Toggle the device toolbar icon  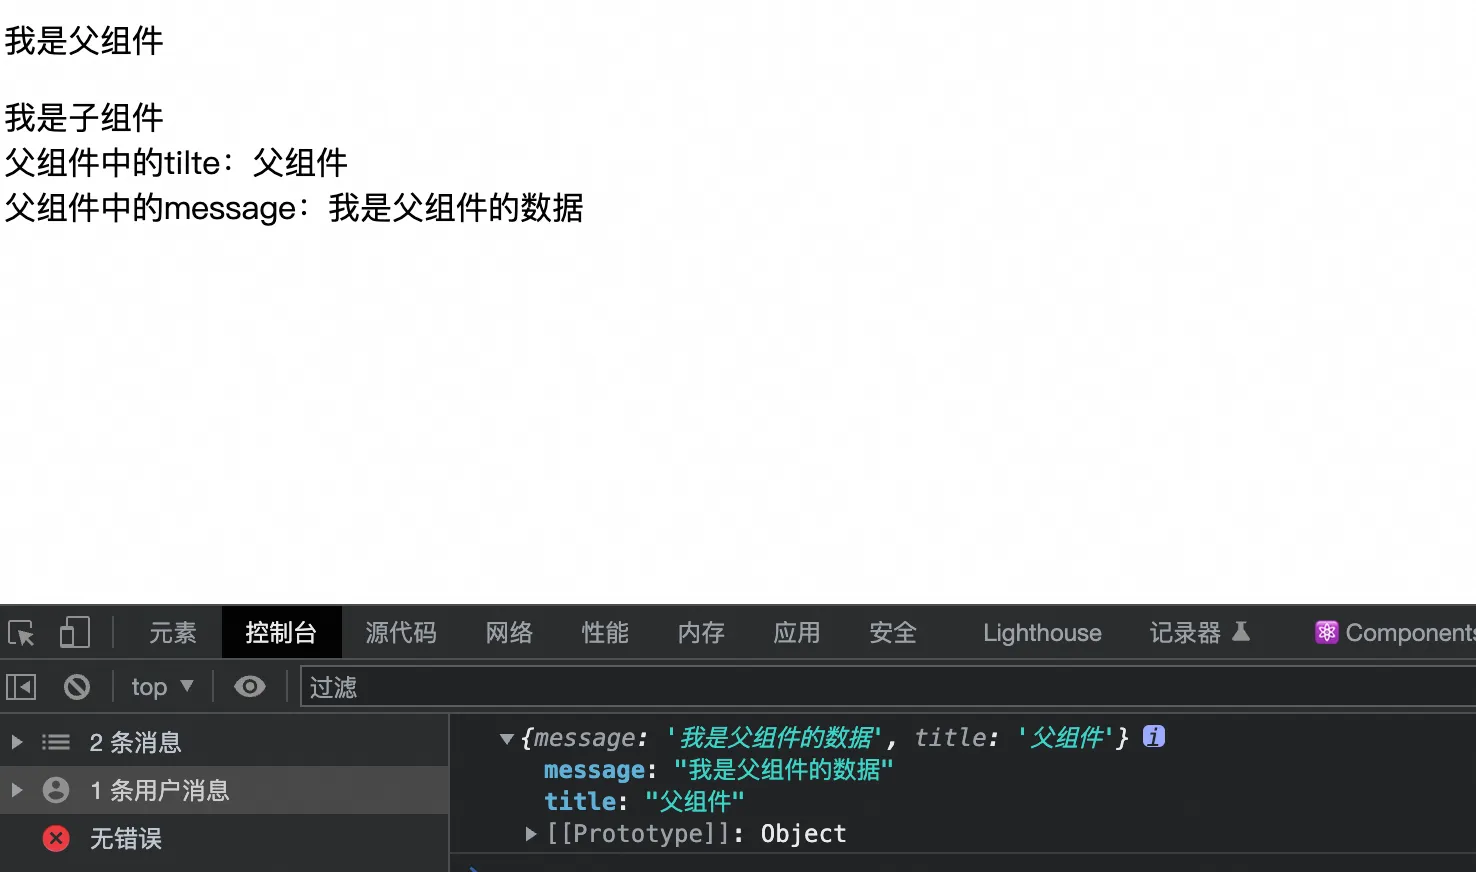pyautogui.click(x=75, y=633)
